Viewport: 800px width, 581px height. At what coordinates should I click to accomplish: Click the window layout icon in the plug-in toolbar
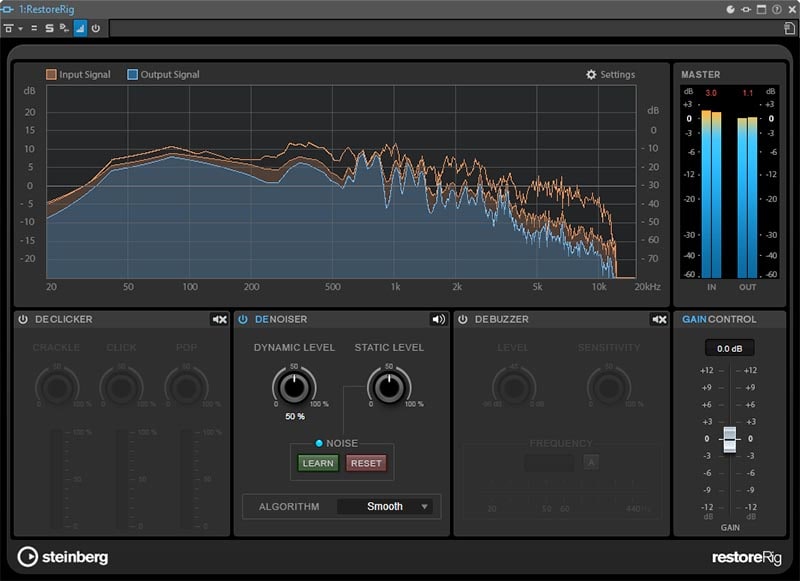point(8,29)
